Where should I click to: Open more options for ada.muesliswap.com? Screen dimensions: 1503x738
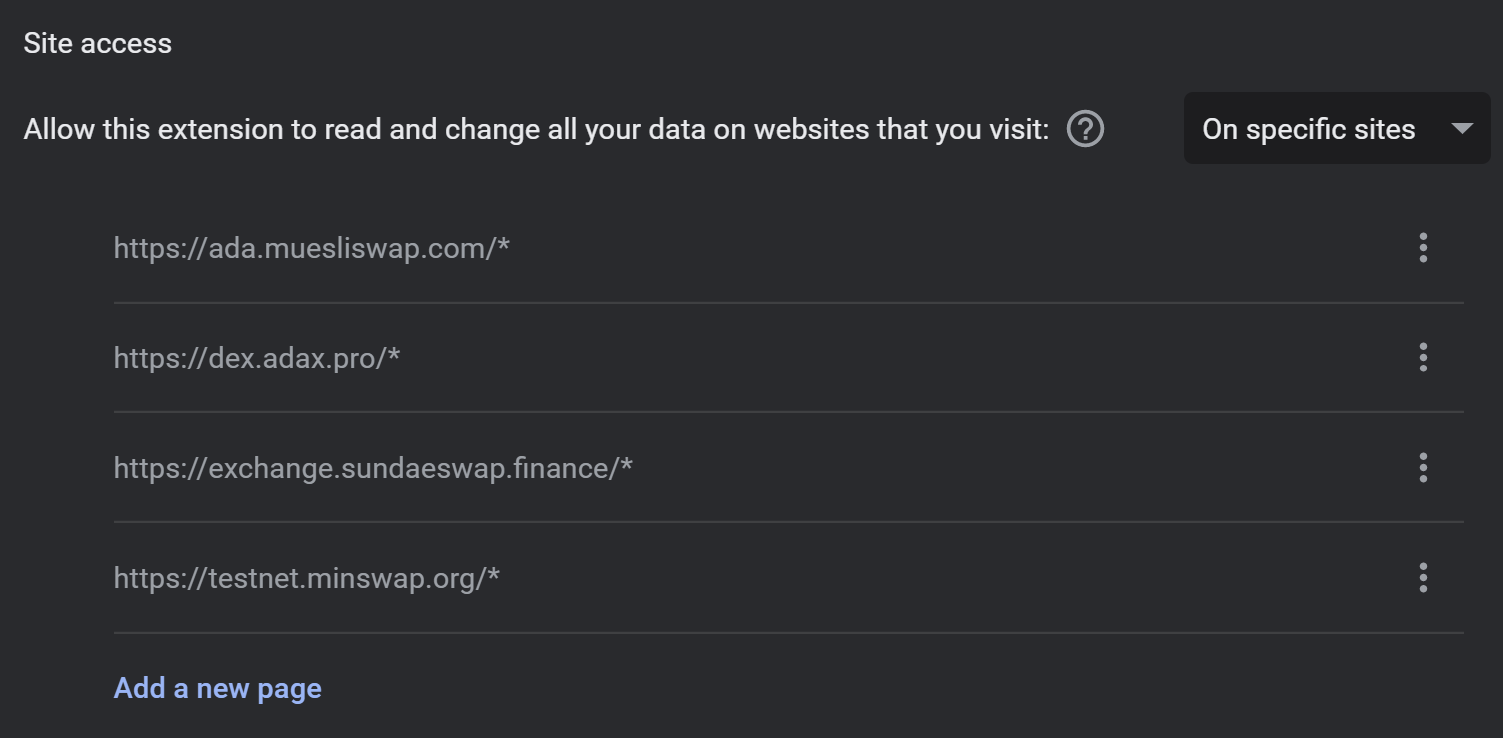1423,247
